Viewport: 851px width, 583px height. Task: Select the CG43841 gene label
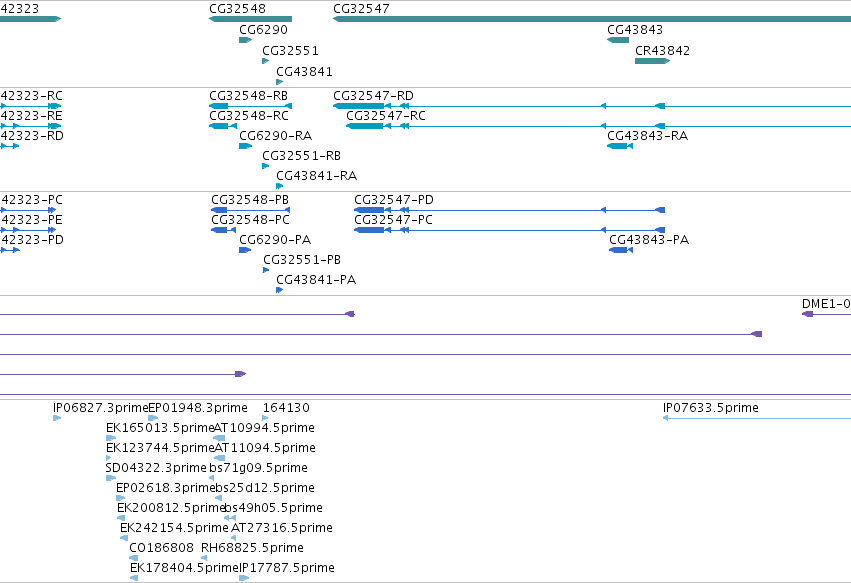point(304,72)
